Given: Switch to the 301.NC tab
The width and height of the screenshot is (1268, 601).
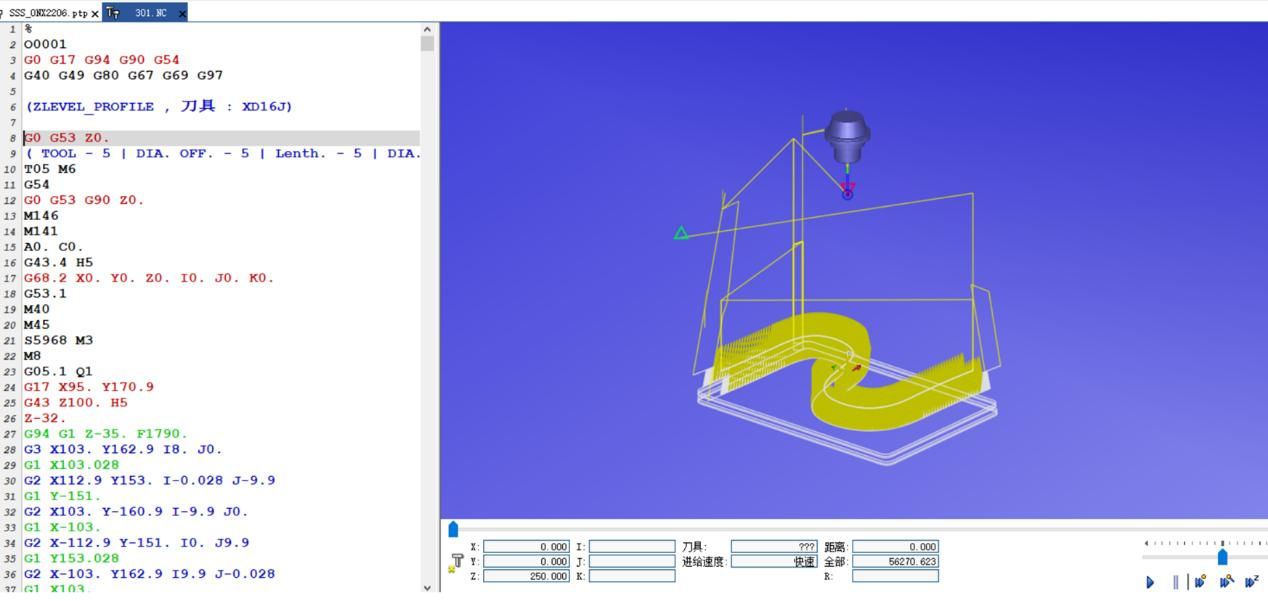Looking at the screenshot, I should pos(150,14).
